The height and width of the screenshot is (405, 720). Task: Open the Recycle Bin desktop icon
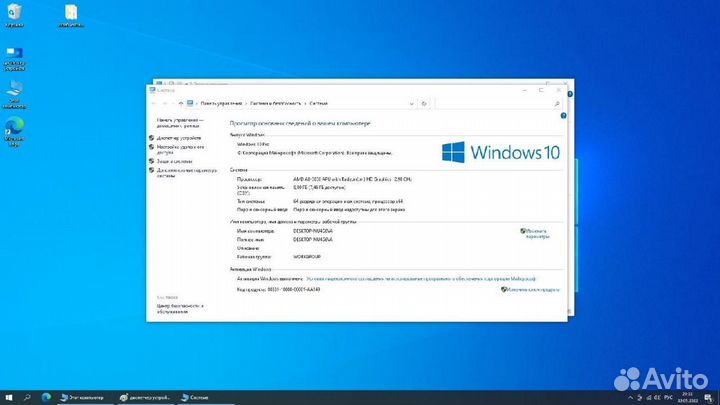[x=14, y=15]
